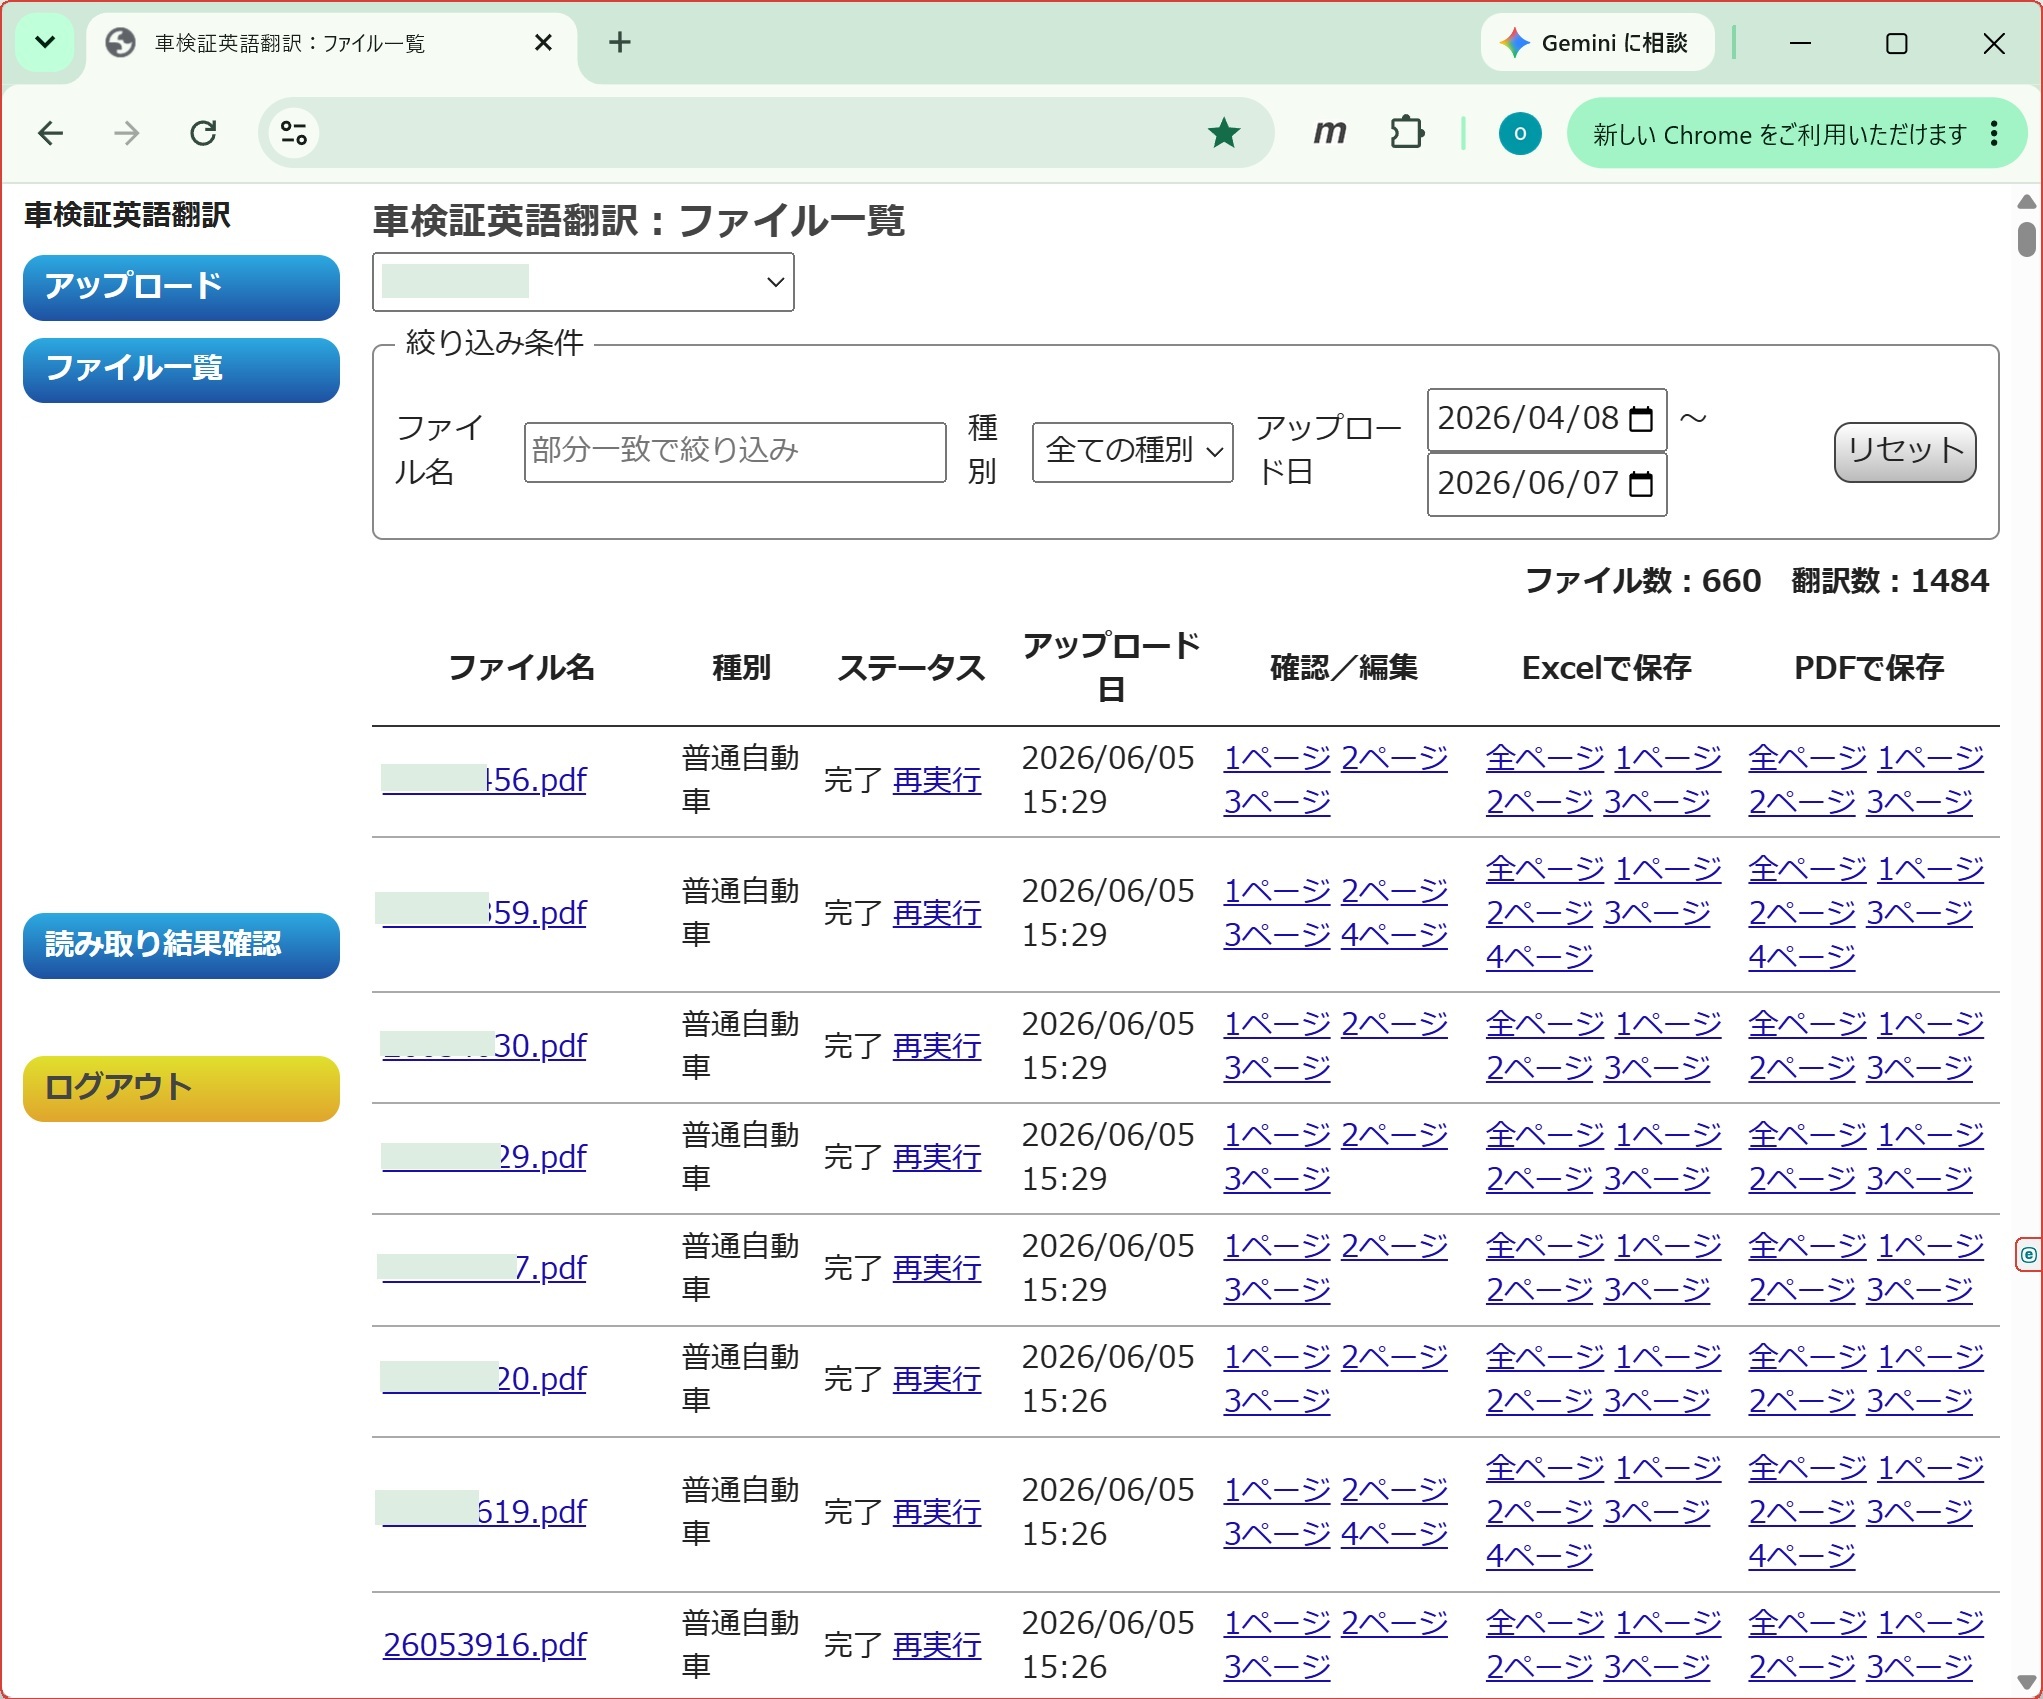
Task: Open file link ending 56.pdf
Action: point(484,780)
